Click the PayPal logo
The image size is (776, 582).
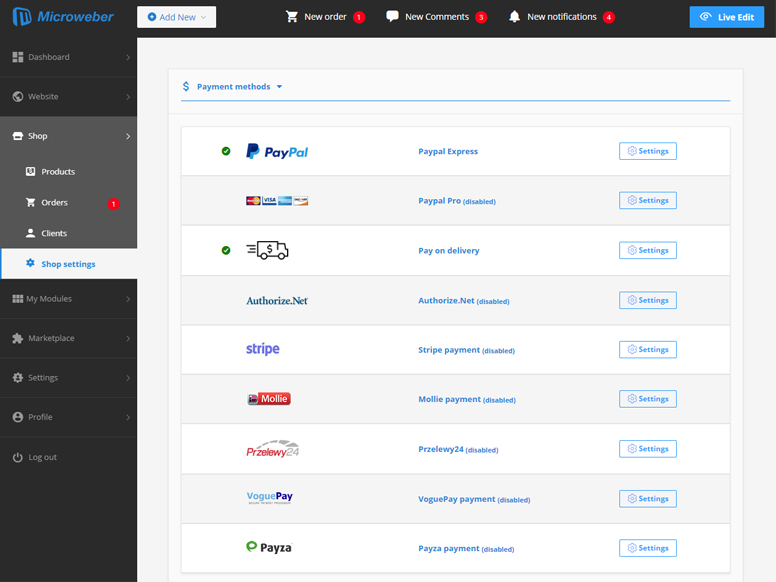[277, 151]
